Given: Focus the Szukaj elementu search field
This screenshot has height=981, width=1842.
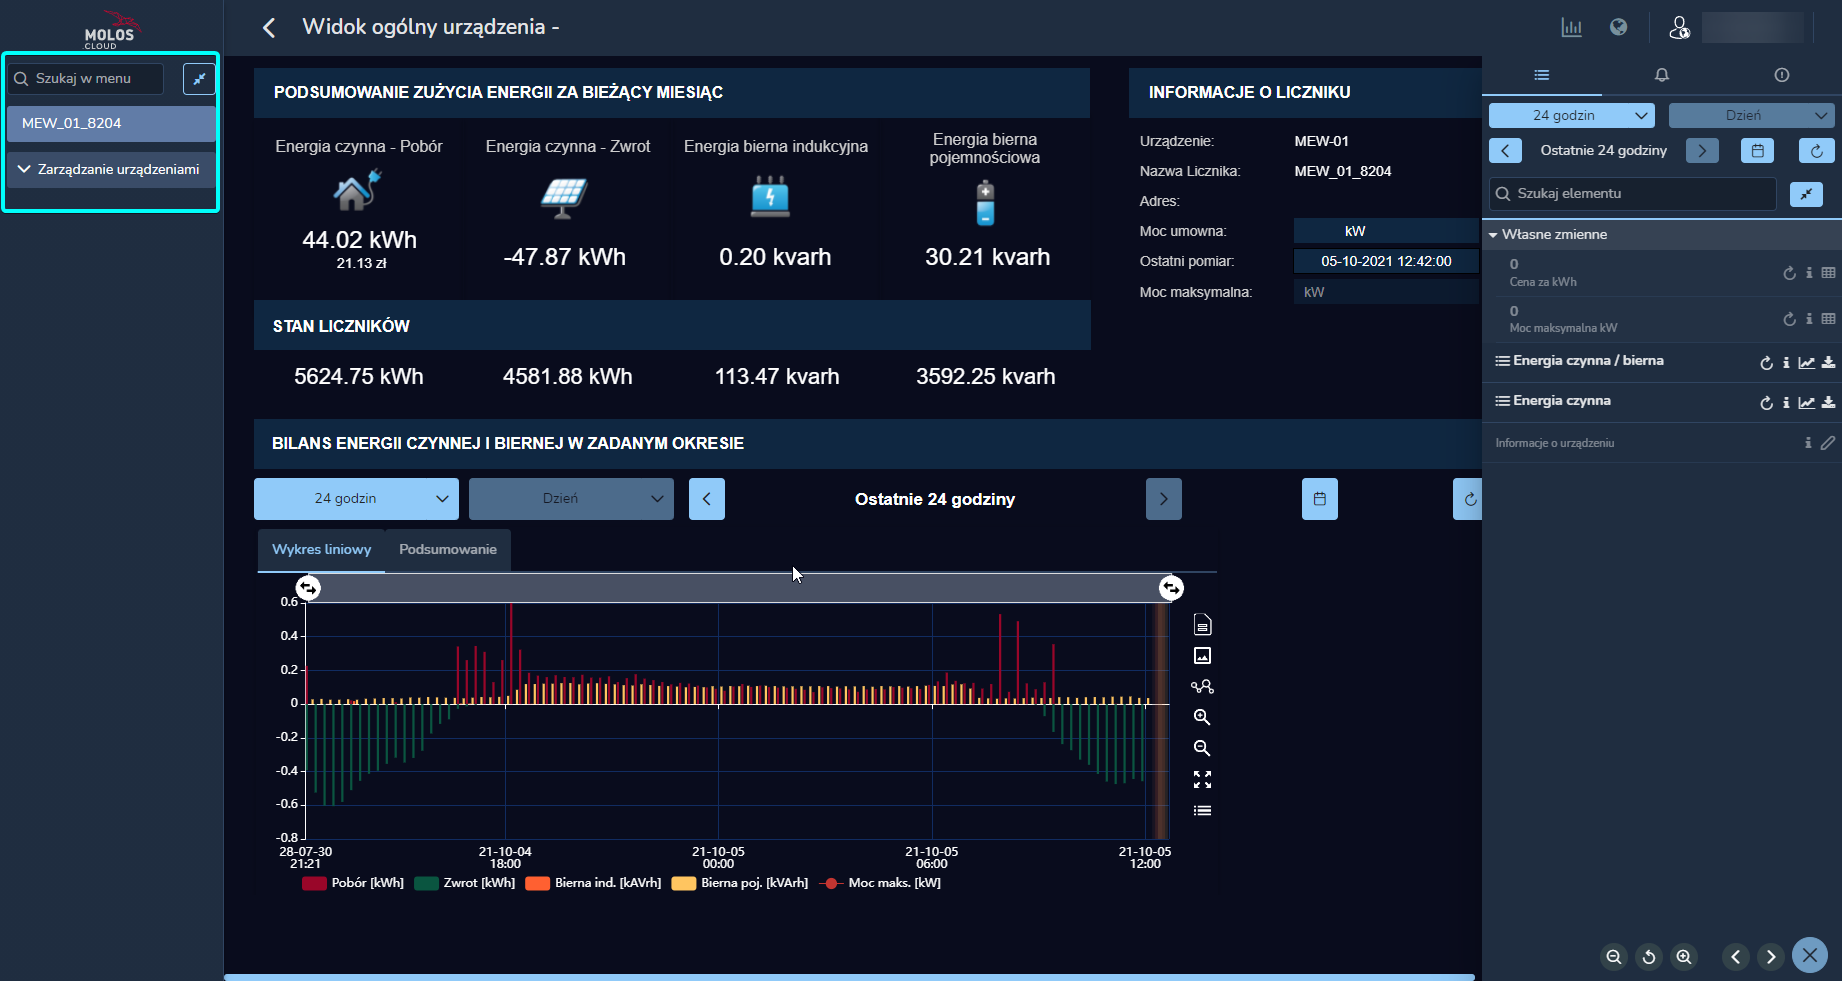Looking at the screenshot, I should pyautogui.click(x=1633, y=194).
